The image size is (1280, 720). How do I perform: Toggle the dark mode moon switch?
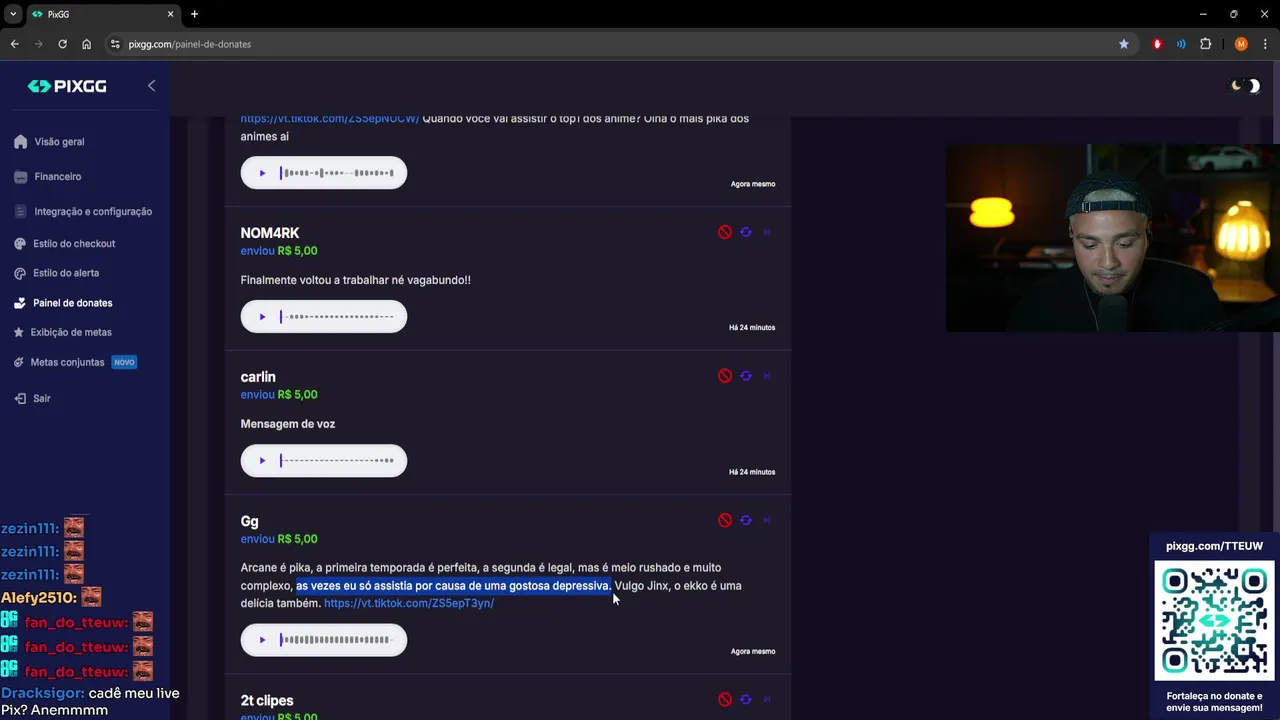[x=1245, y=86]
